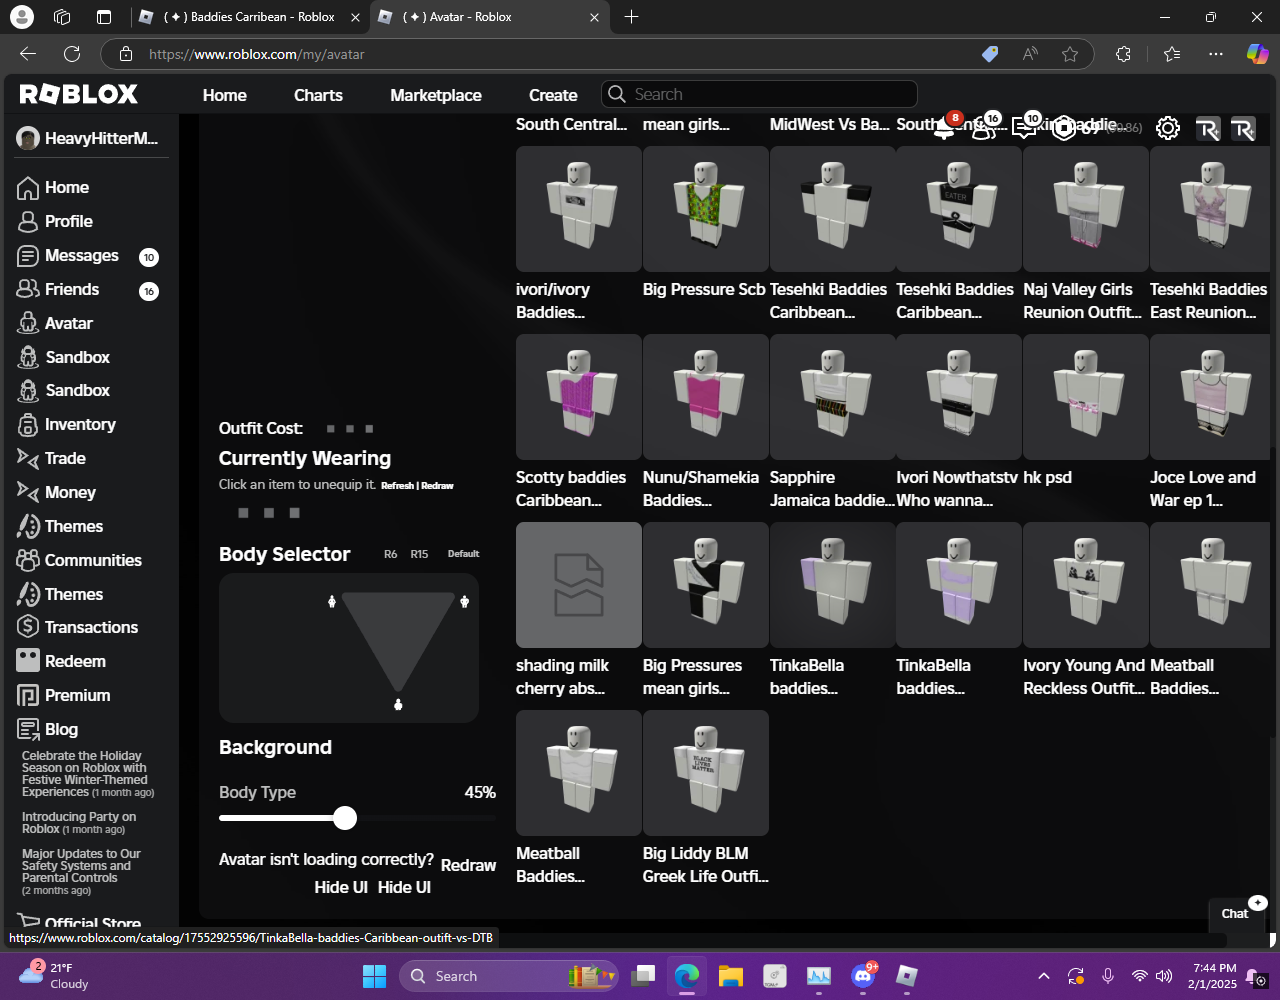Open Redeem from the sidebar

pos(62,661)
